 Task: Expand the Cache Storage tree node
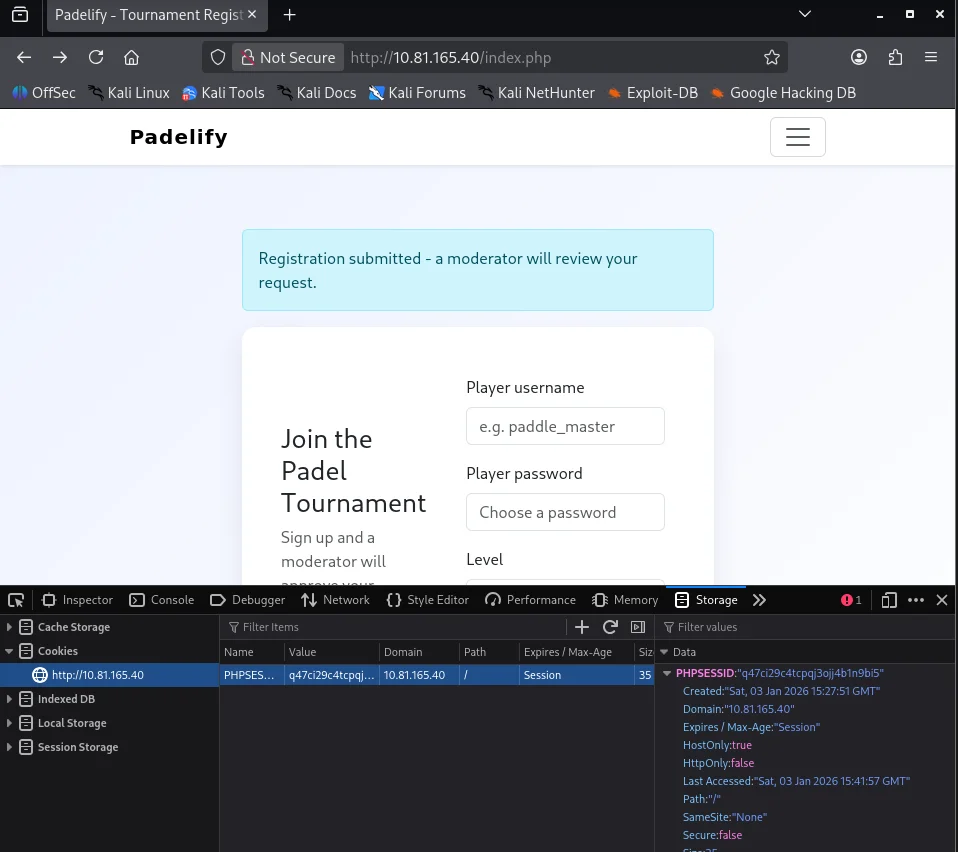point(10,627)
